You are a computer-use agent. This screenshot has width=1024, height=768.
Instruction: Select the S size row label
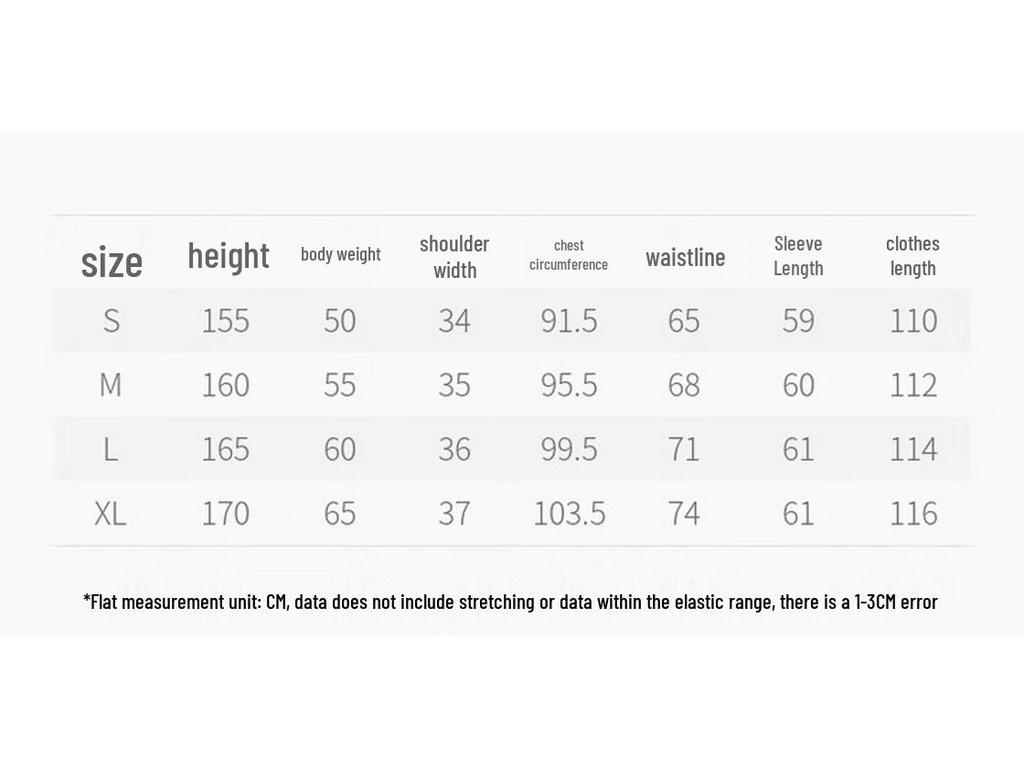(x=111, y=321)
